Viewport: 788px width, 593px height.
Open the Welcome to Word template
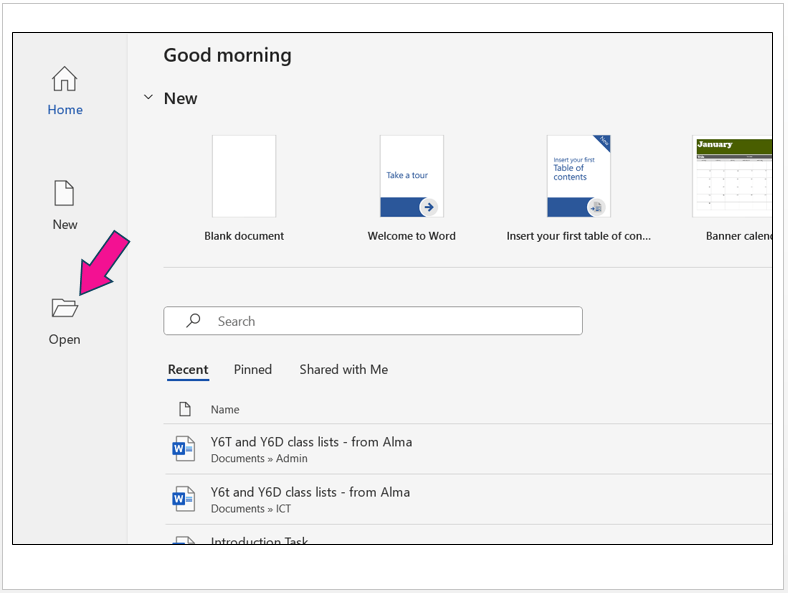point(411,176)
